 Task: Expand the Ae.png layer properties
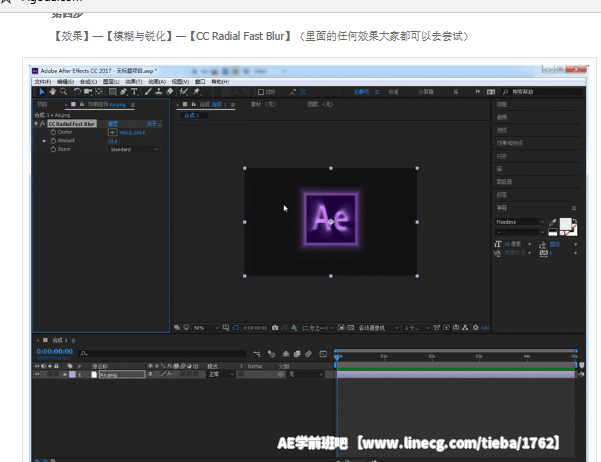pyautogui.click(x=65, y=374)
